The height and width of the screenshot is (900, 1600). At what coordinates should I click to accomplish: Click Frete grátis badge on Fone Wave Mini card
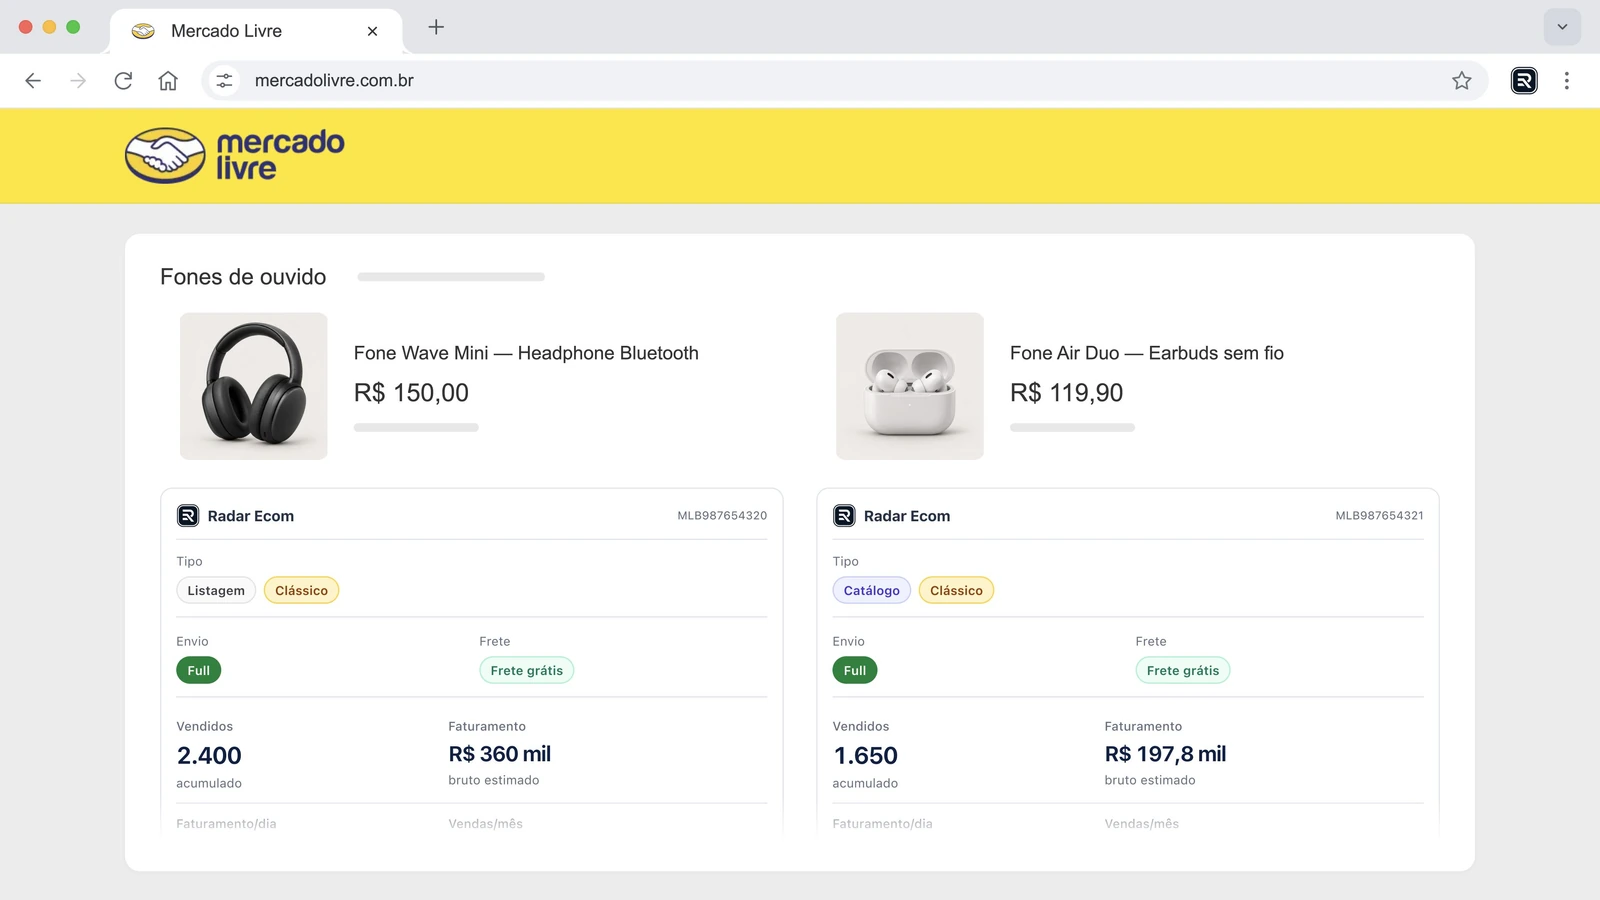tap(527, 671)
